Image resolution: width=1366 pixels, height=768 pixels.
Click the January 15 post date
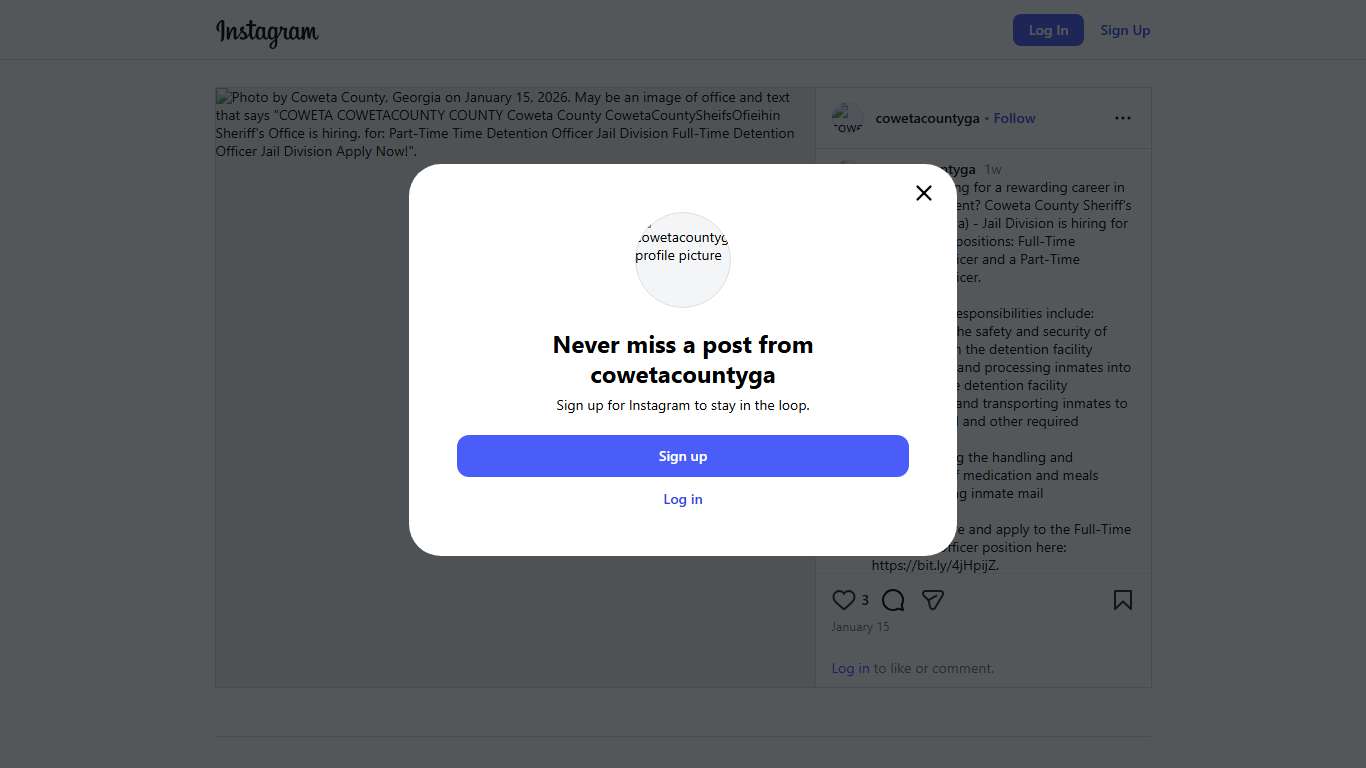[x=860, y=627]
